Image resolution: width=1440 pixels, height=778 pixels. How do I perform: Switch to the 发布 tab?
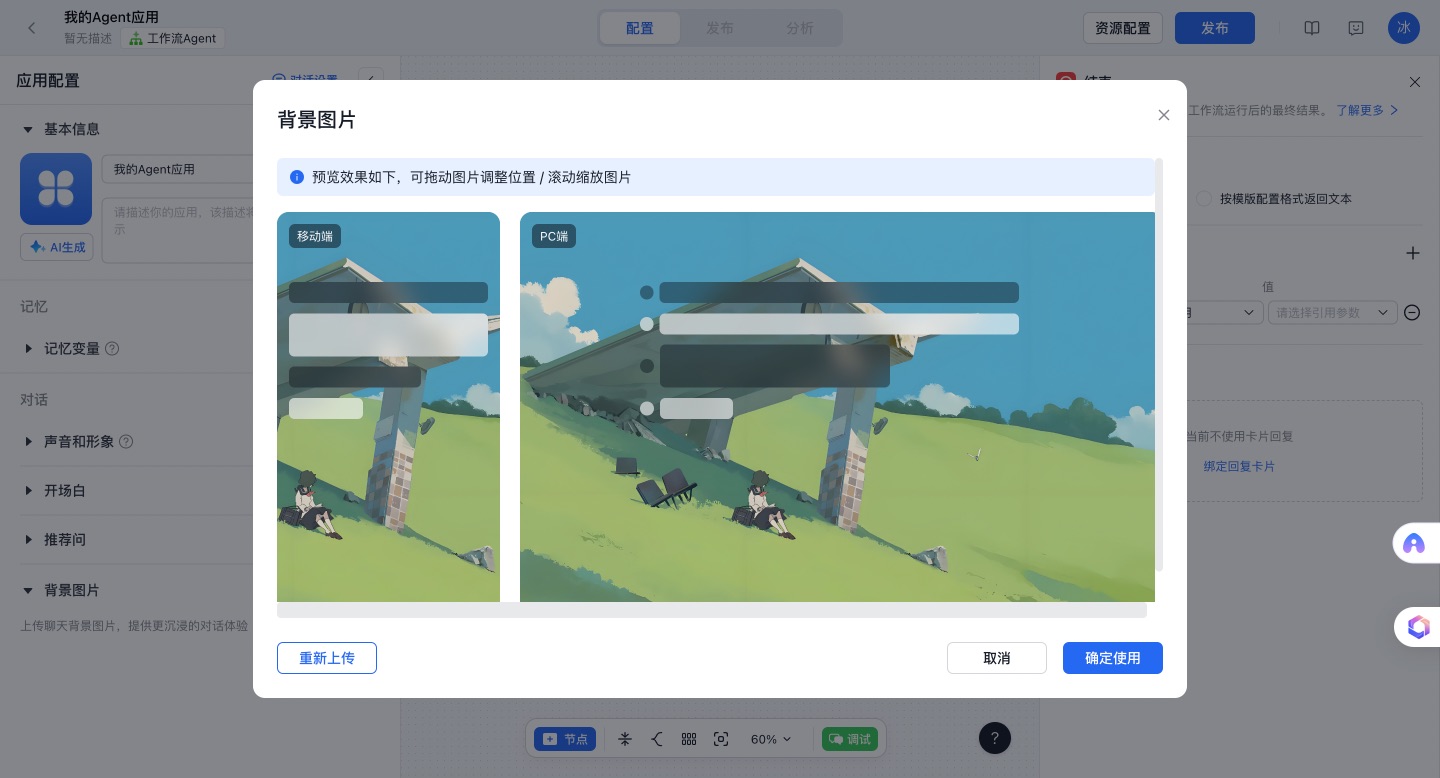pos(720,28)
